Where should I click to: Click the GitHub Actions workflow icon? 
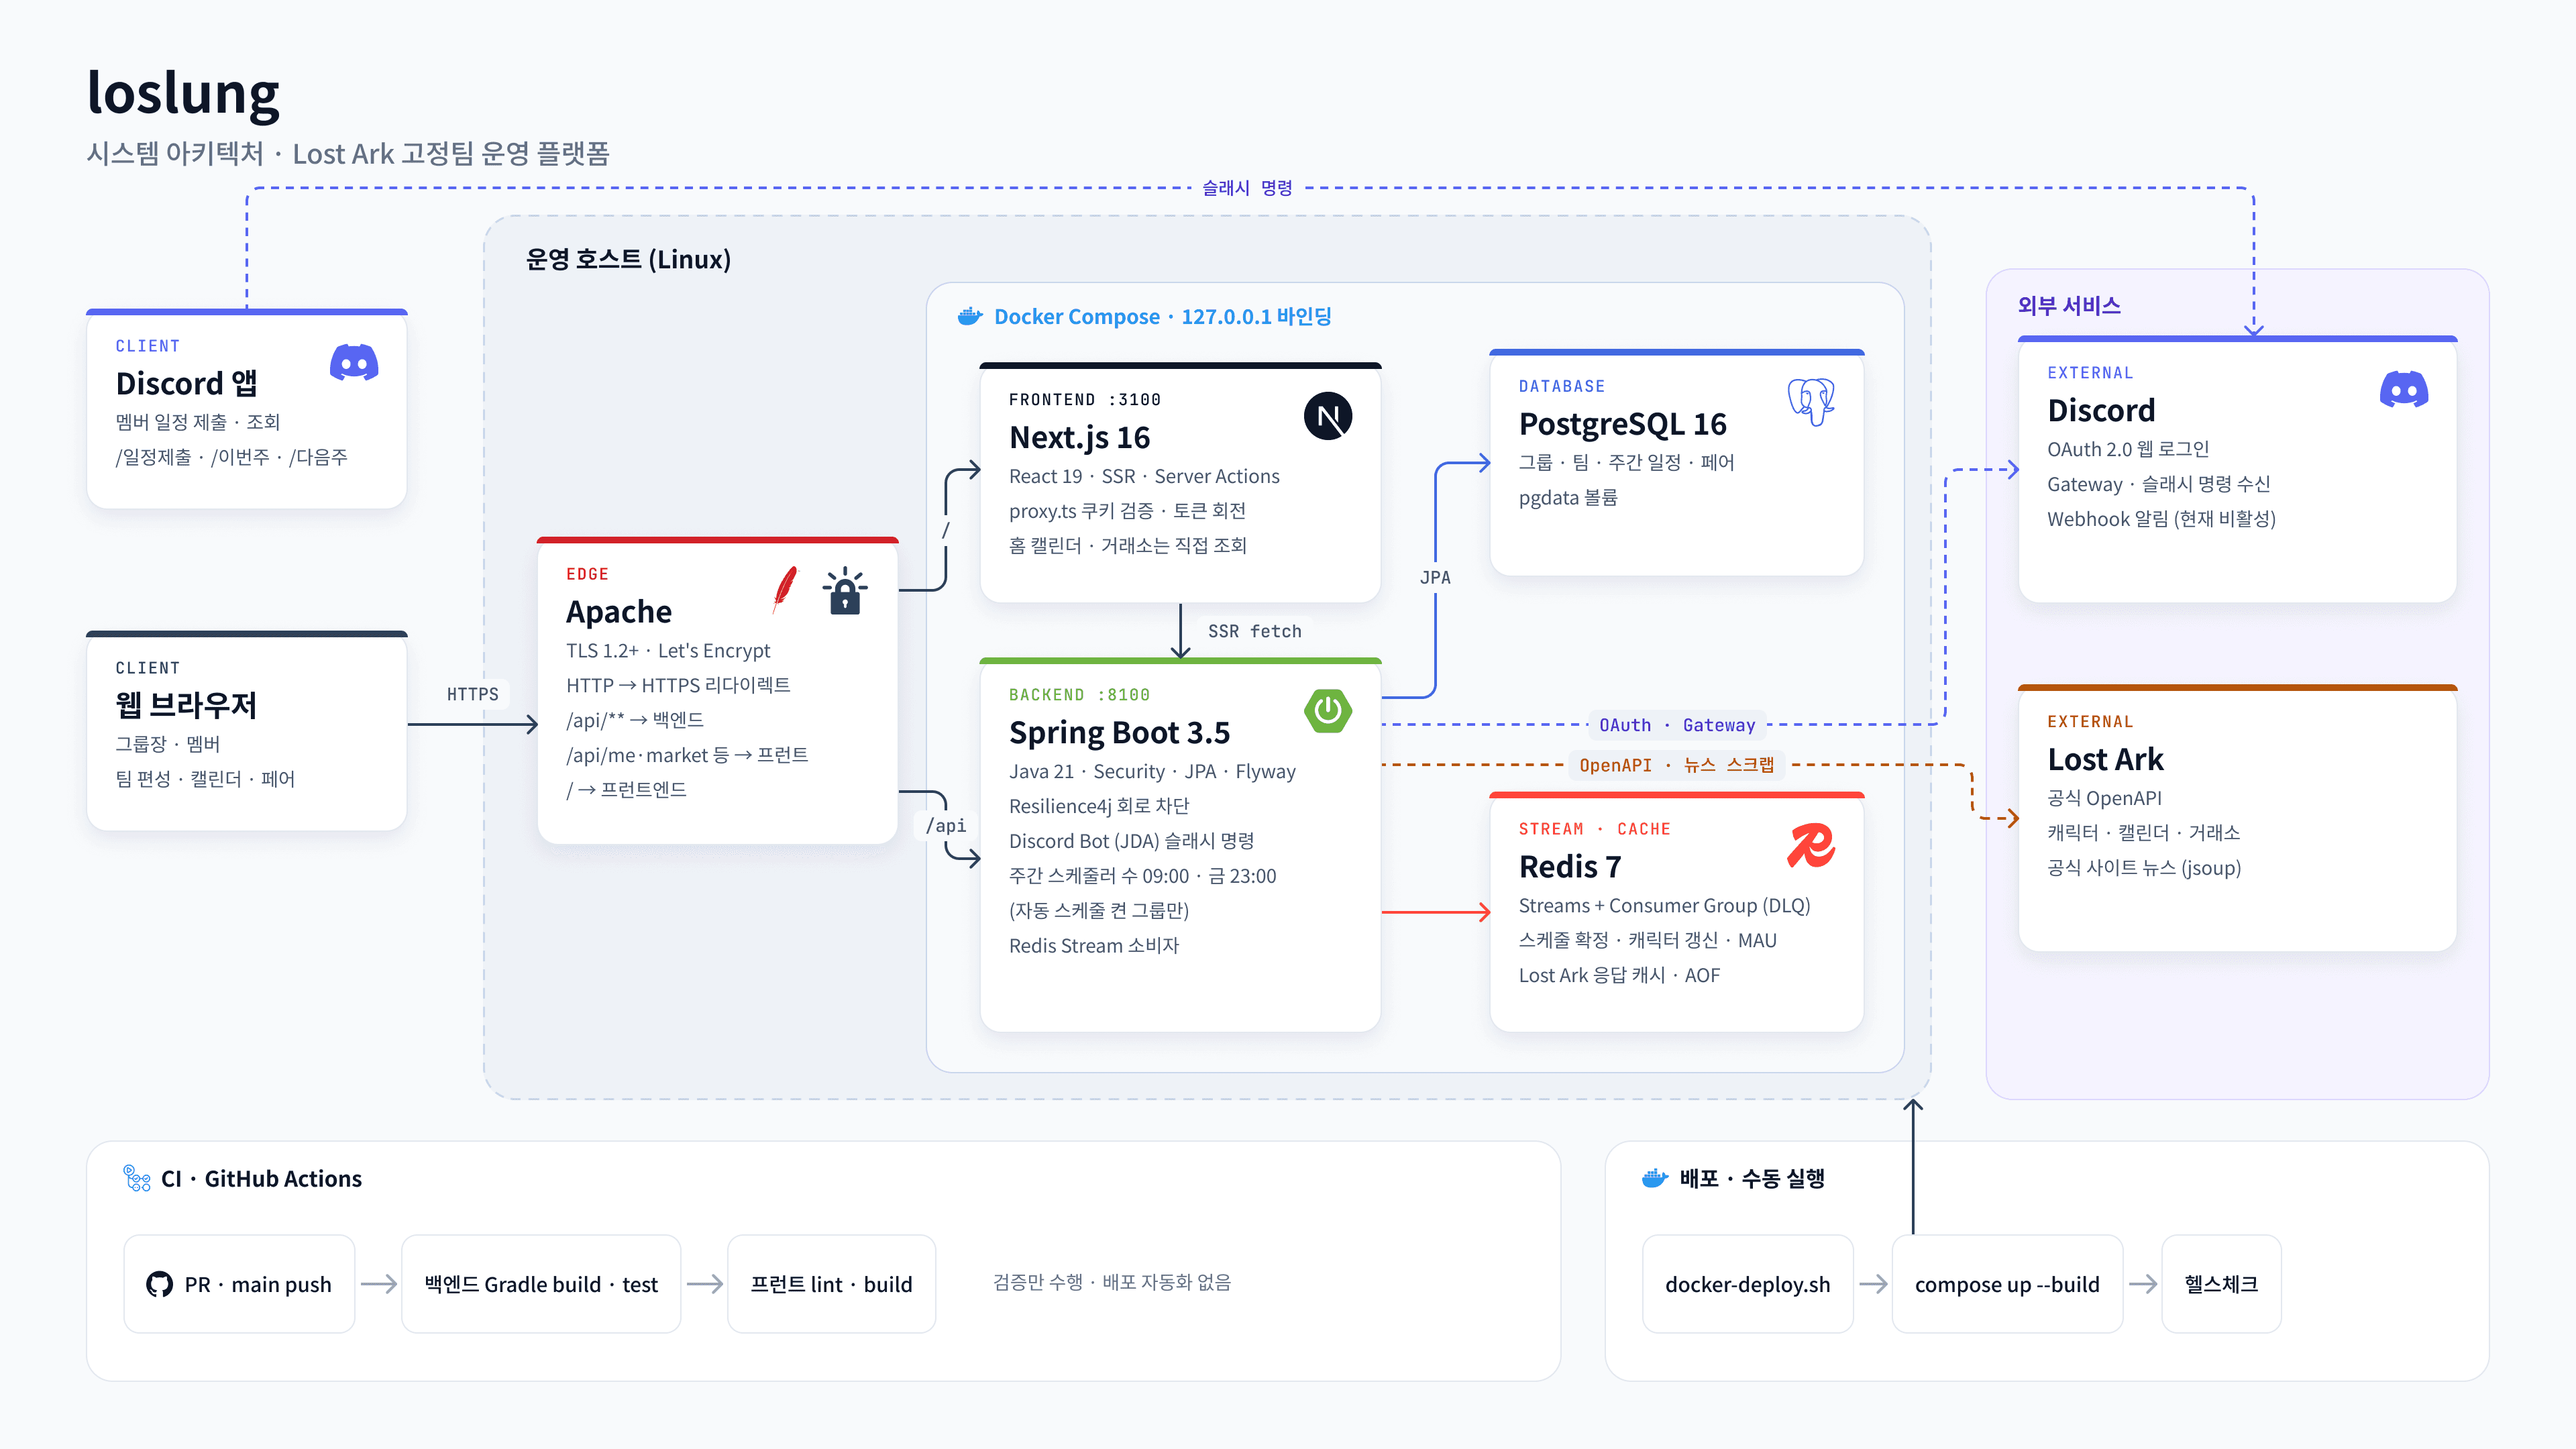(x=137, y=1178)
